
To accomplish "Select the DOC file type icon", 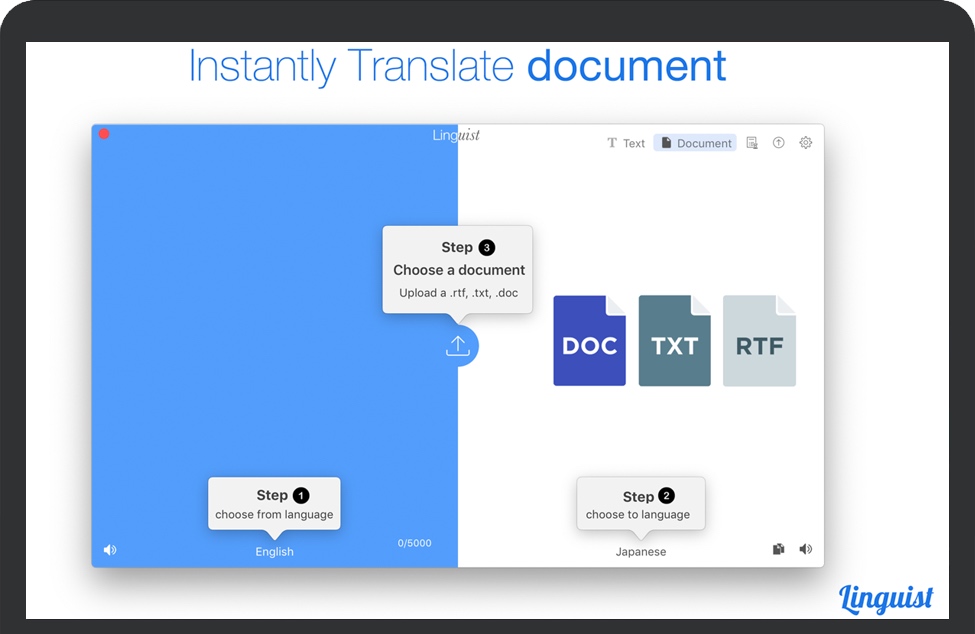I will point(589,341).
